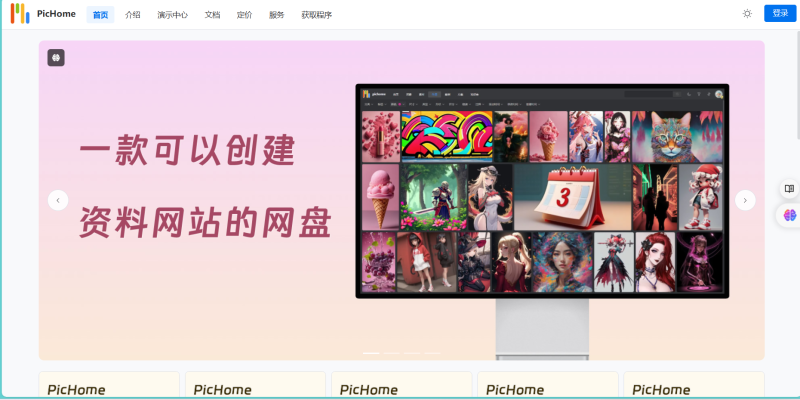Open the 文档 nav item
Screen dimensions: 800x400
[x=212, y=15]
